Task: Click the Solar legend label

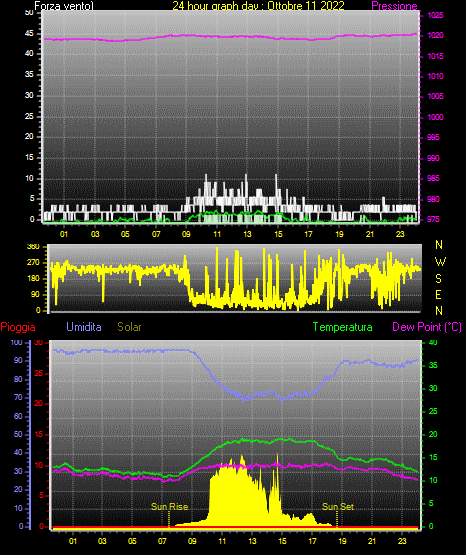Action: pyautogui.click(x=129, y=327)
